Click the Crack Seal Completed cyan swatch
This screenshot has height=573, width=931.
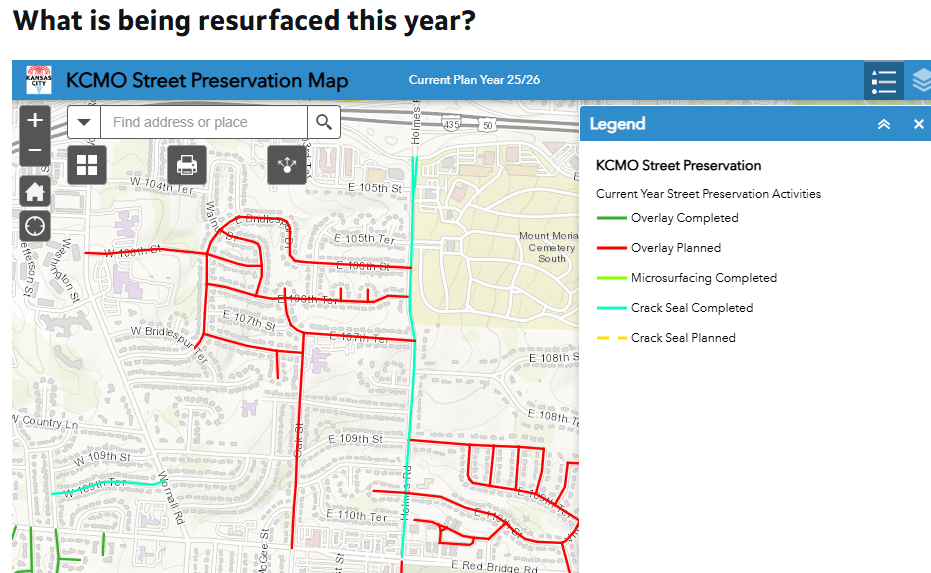(x=611, y=308)
